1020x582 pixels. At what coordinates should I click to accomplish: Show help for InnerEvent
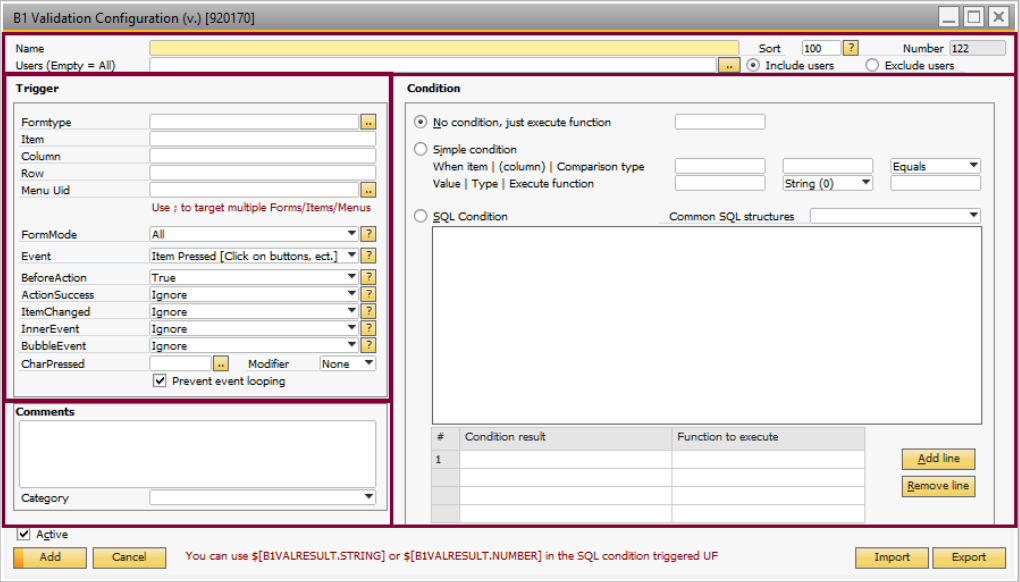tap(368, 328)
